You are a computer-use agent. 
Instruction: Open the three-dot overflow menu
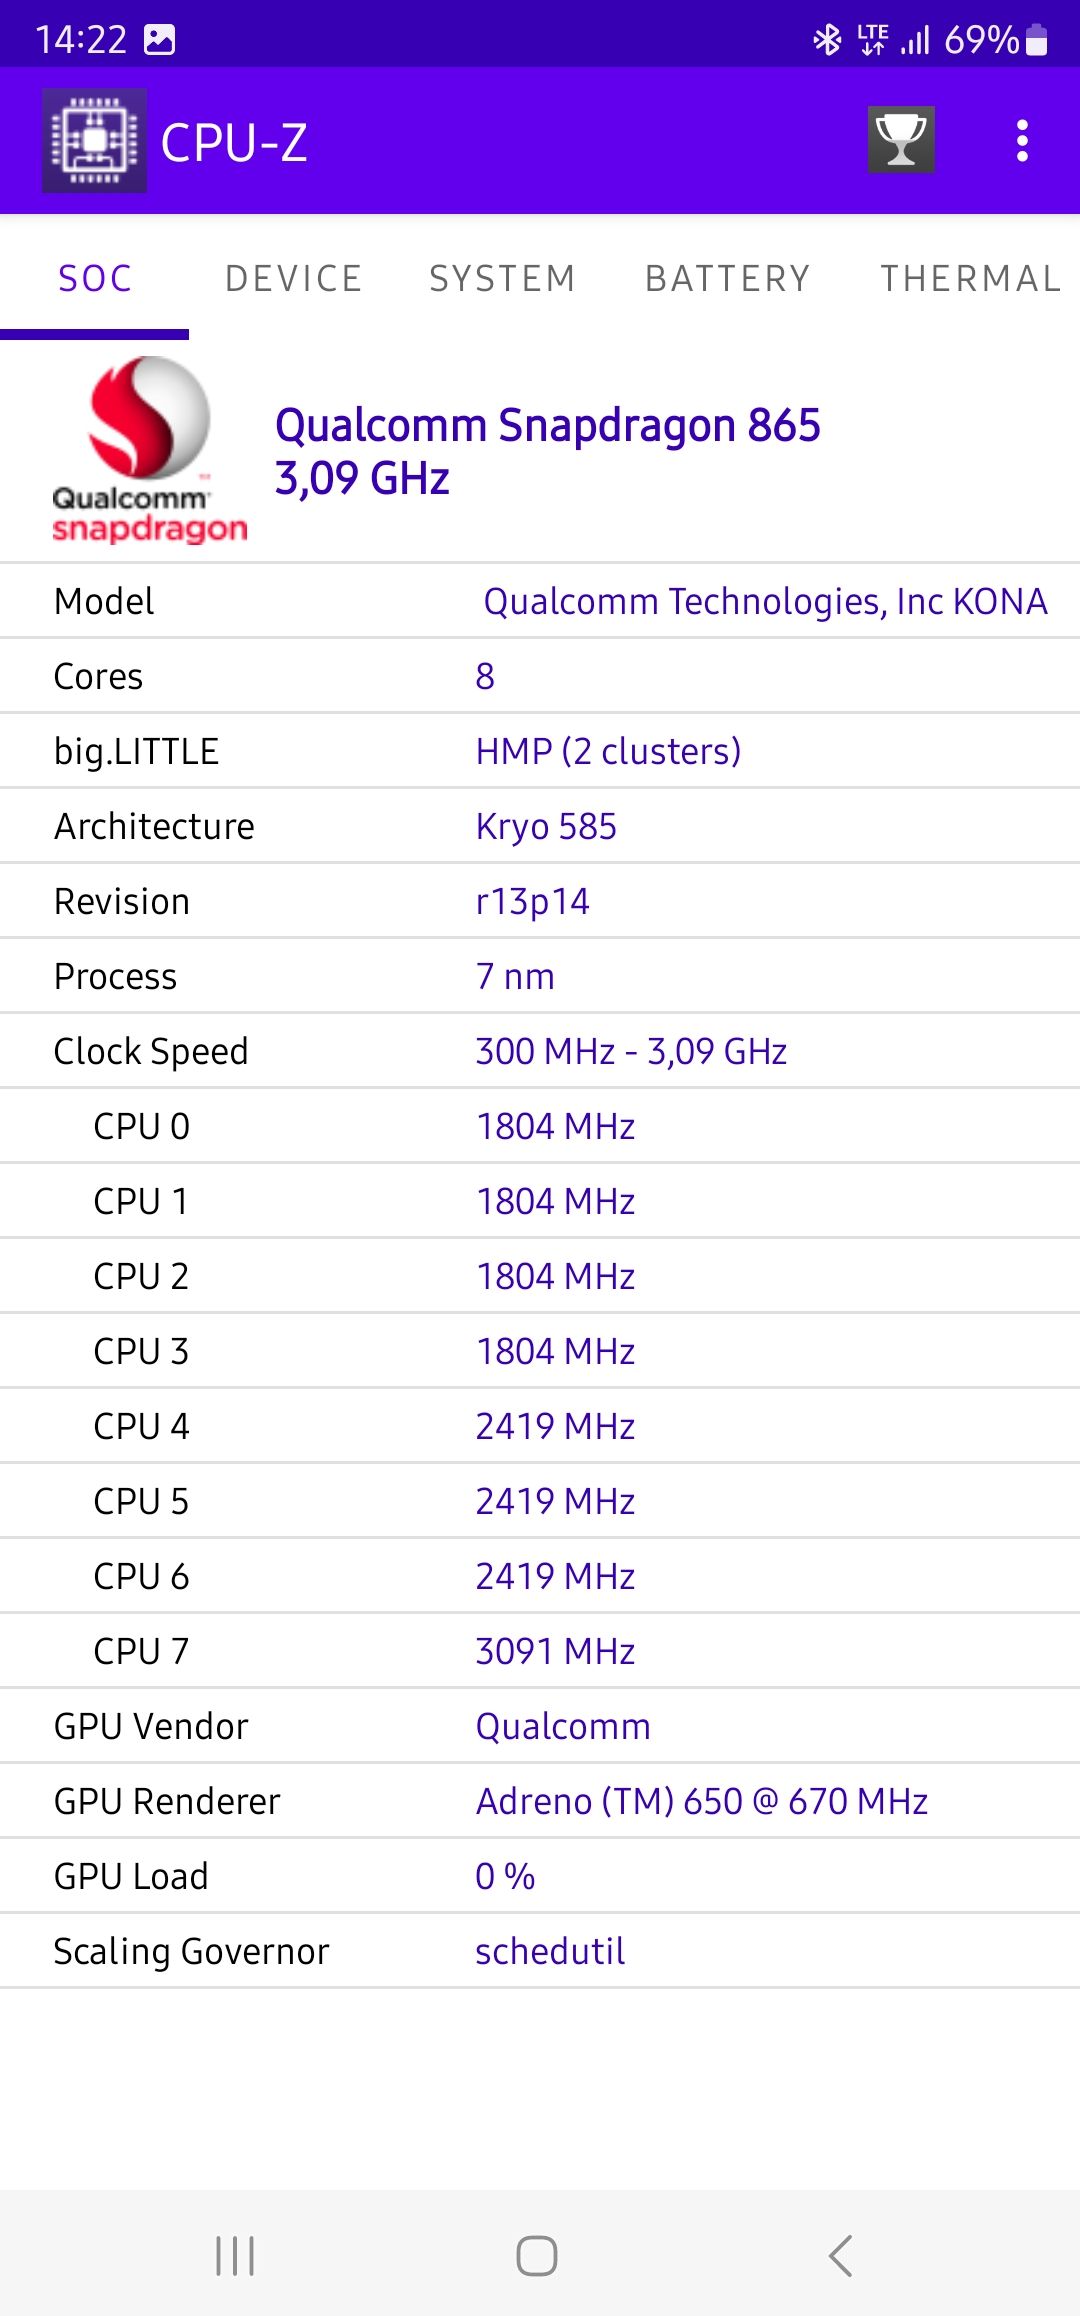[1021, 141]
